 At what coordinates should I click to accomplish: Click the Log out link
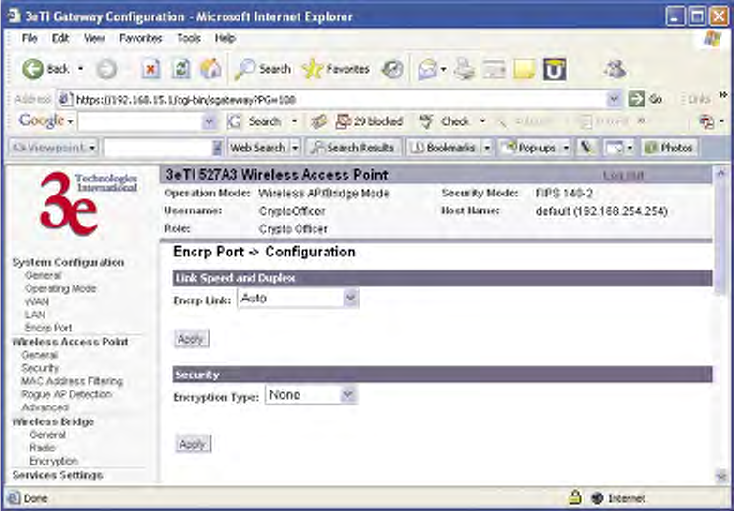coord(623,175)
